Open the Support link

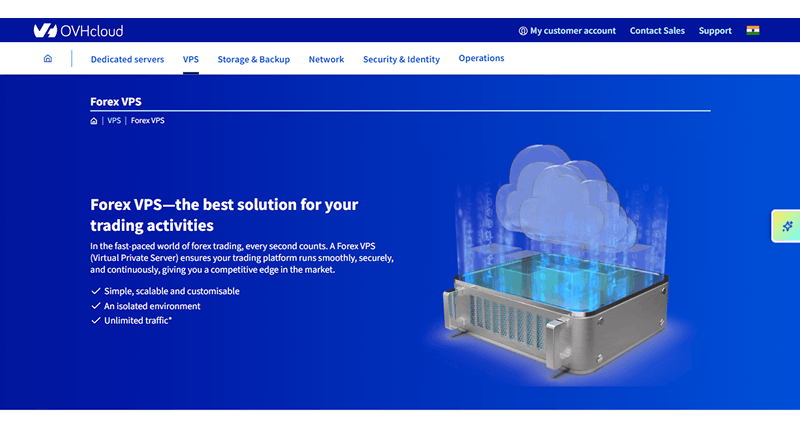(715, 31)
